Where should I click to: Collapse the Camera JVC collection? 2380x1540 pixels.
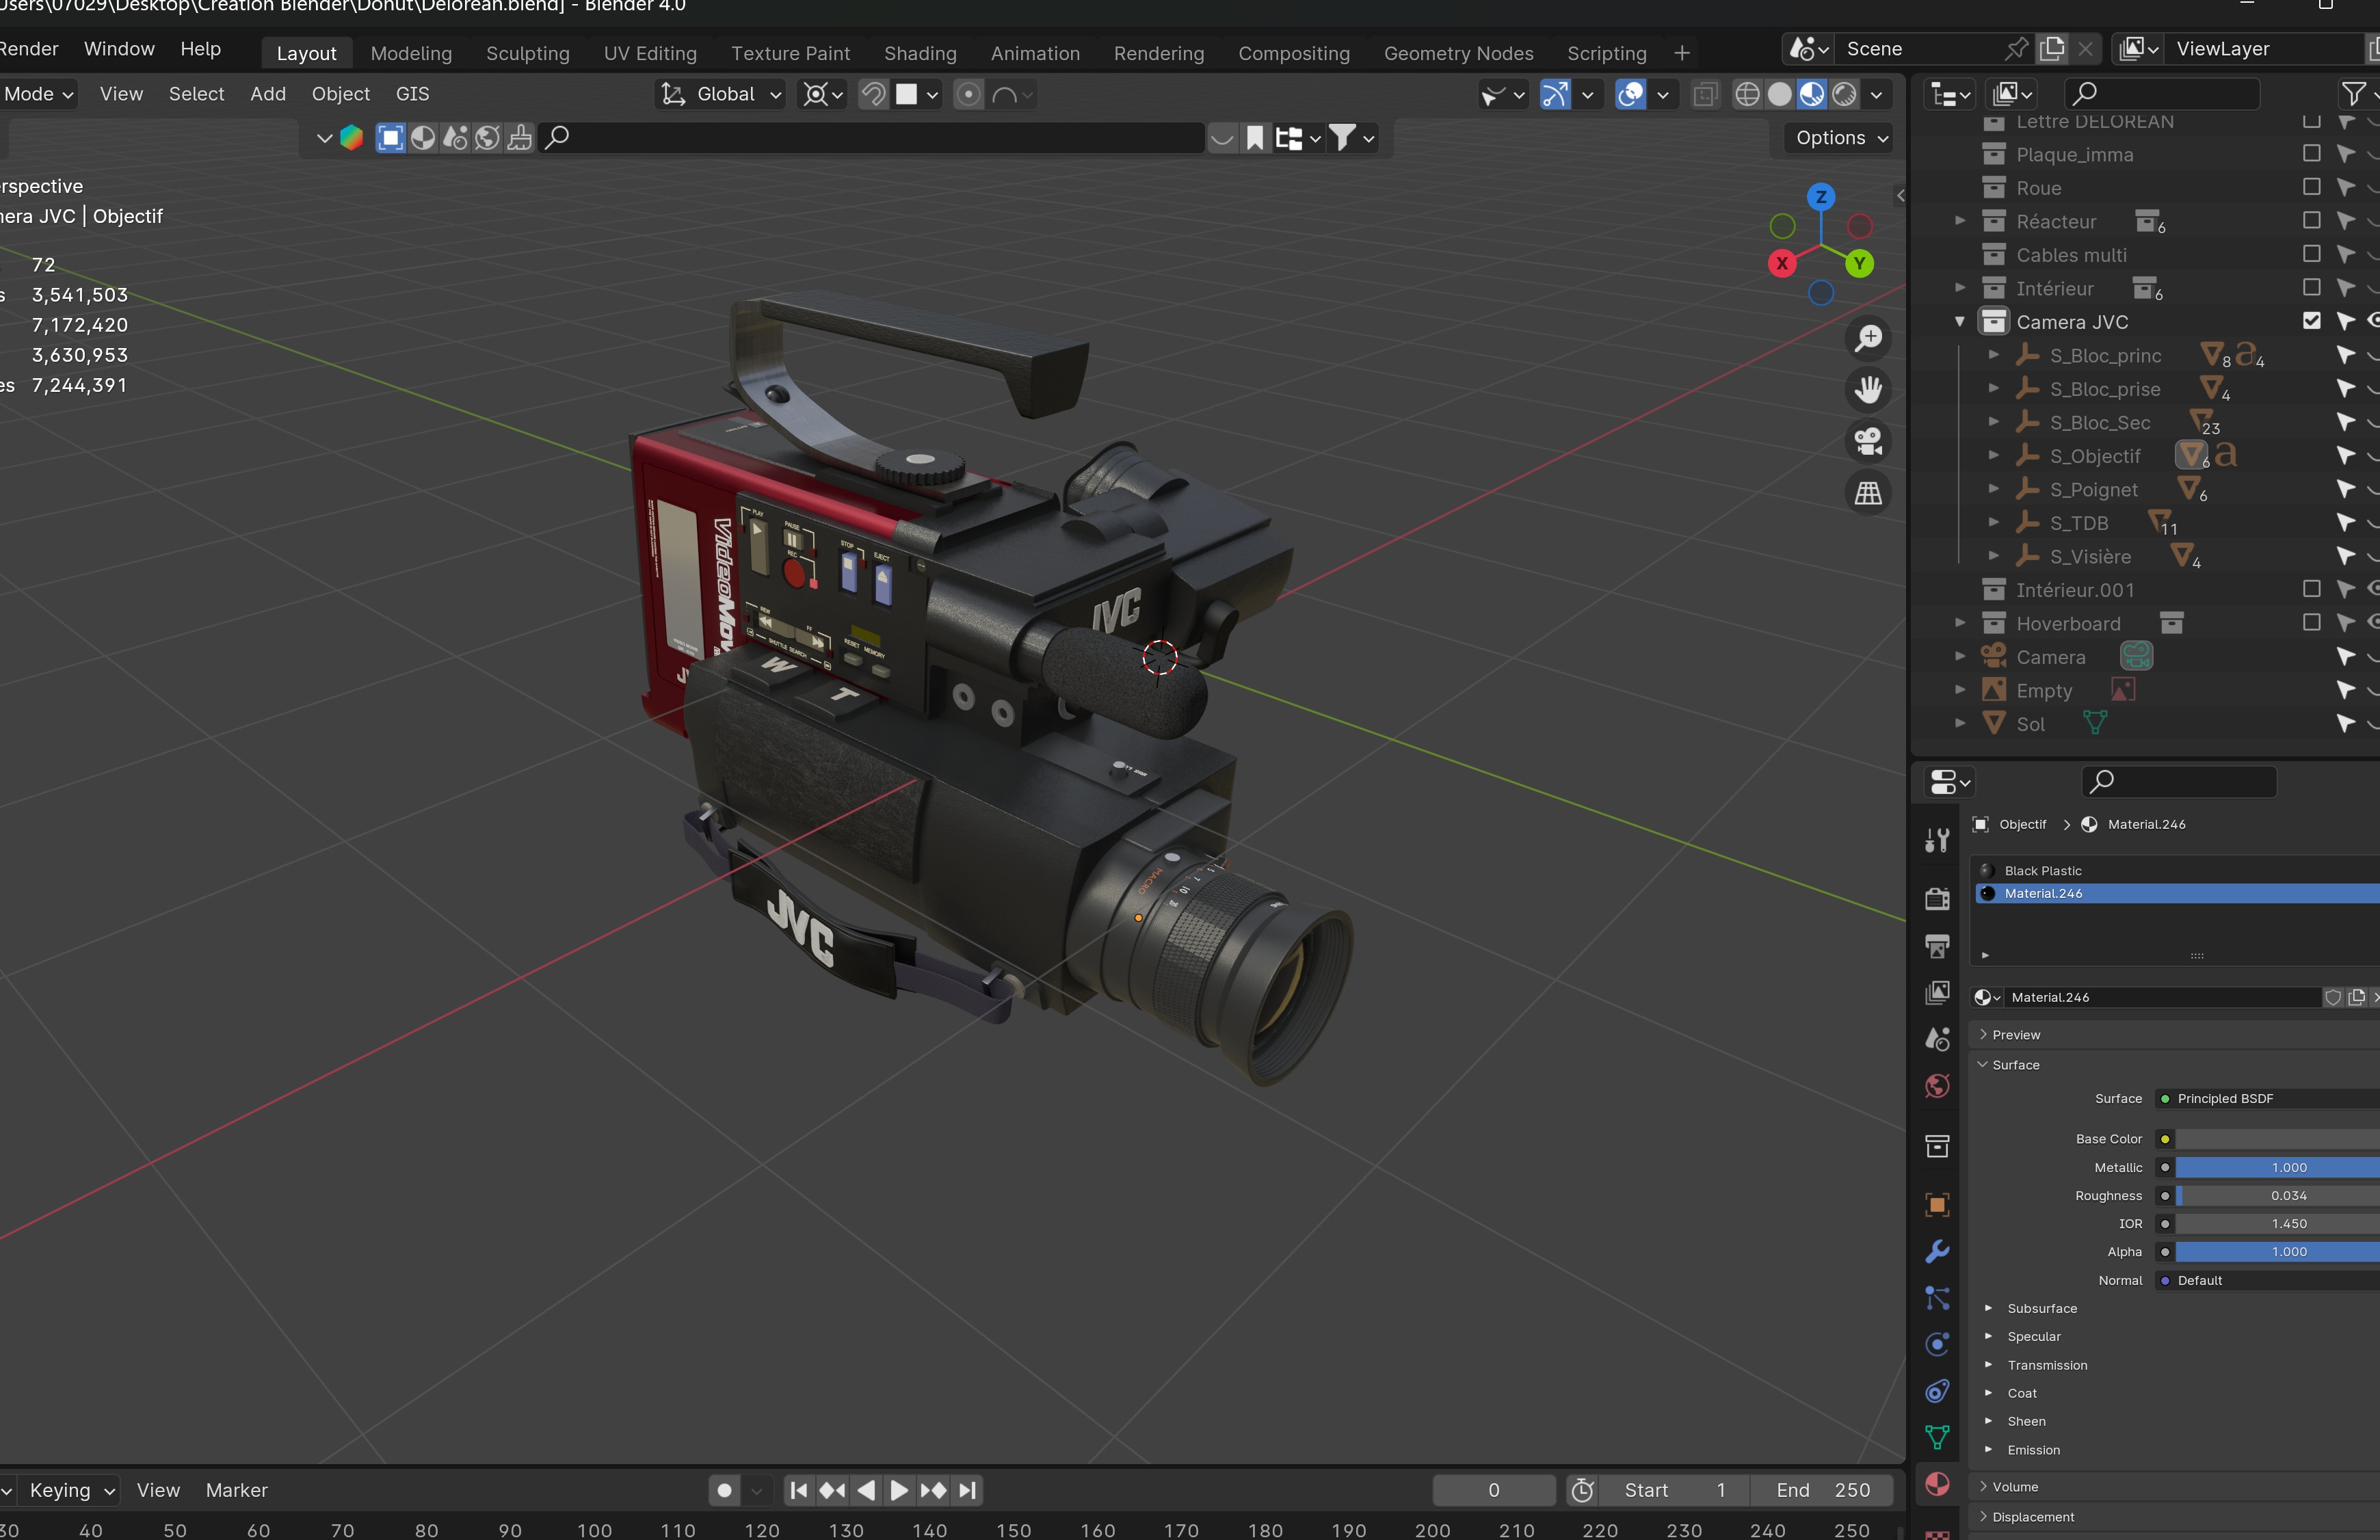[1960, 322]
